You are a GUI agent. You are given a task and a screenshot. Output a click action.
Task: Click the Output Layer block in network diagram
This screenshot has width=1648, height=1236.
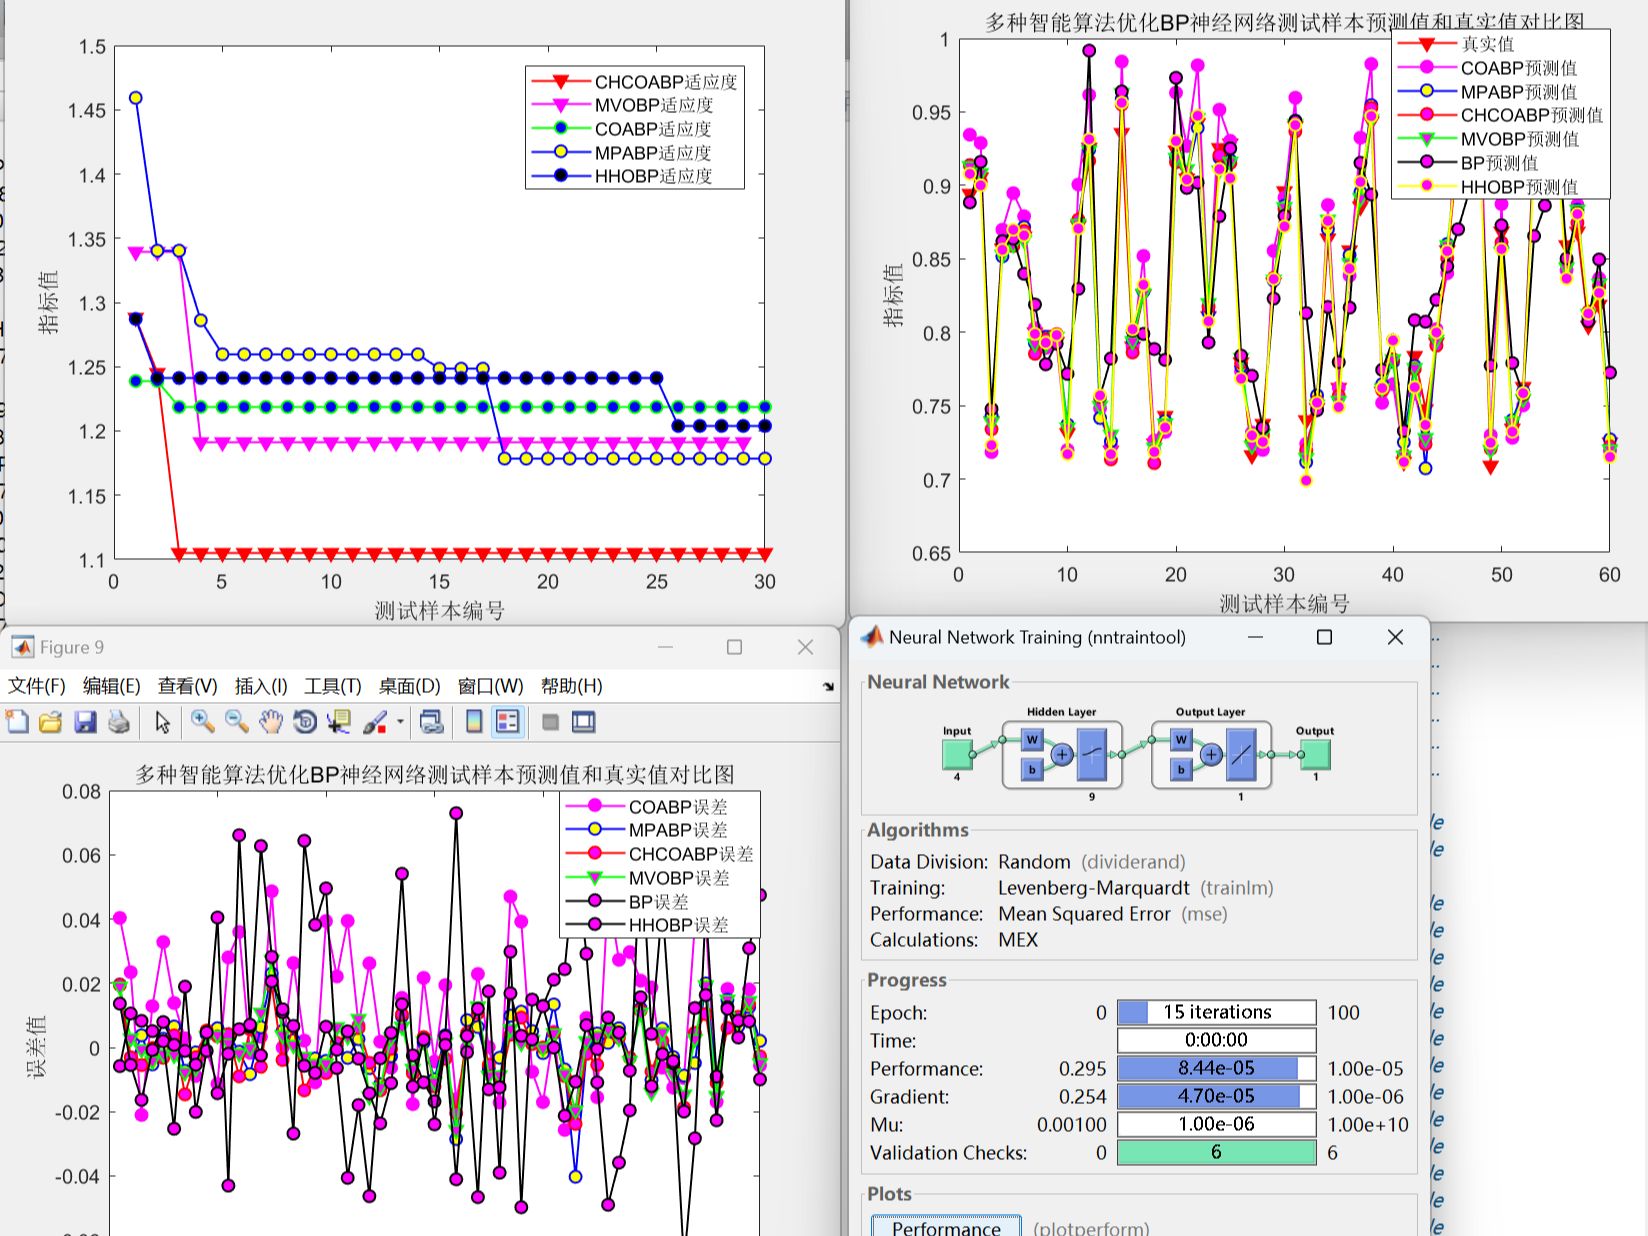[x=1211, y=755]
